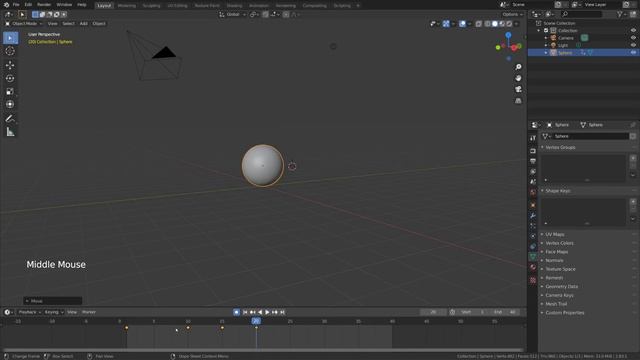The image size is (640, 360).
Task: Switch to the Sculpting workspace tab
Action: pos(151,6)
